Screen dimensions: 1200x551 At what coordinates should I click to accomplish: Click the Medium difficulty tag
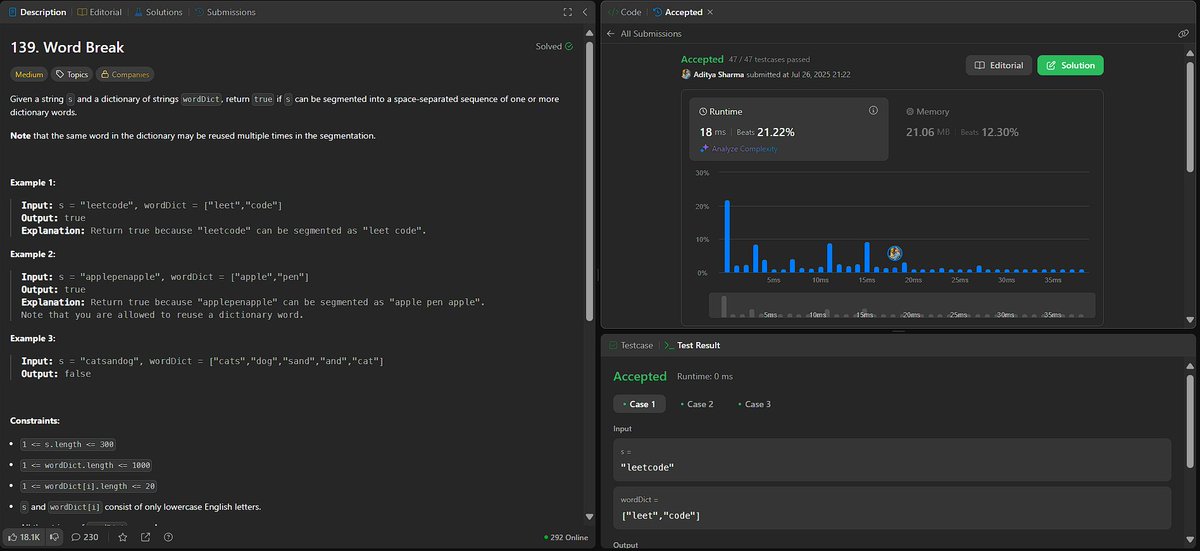point(28,74)
